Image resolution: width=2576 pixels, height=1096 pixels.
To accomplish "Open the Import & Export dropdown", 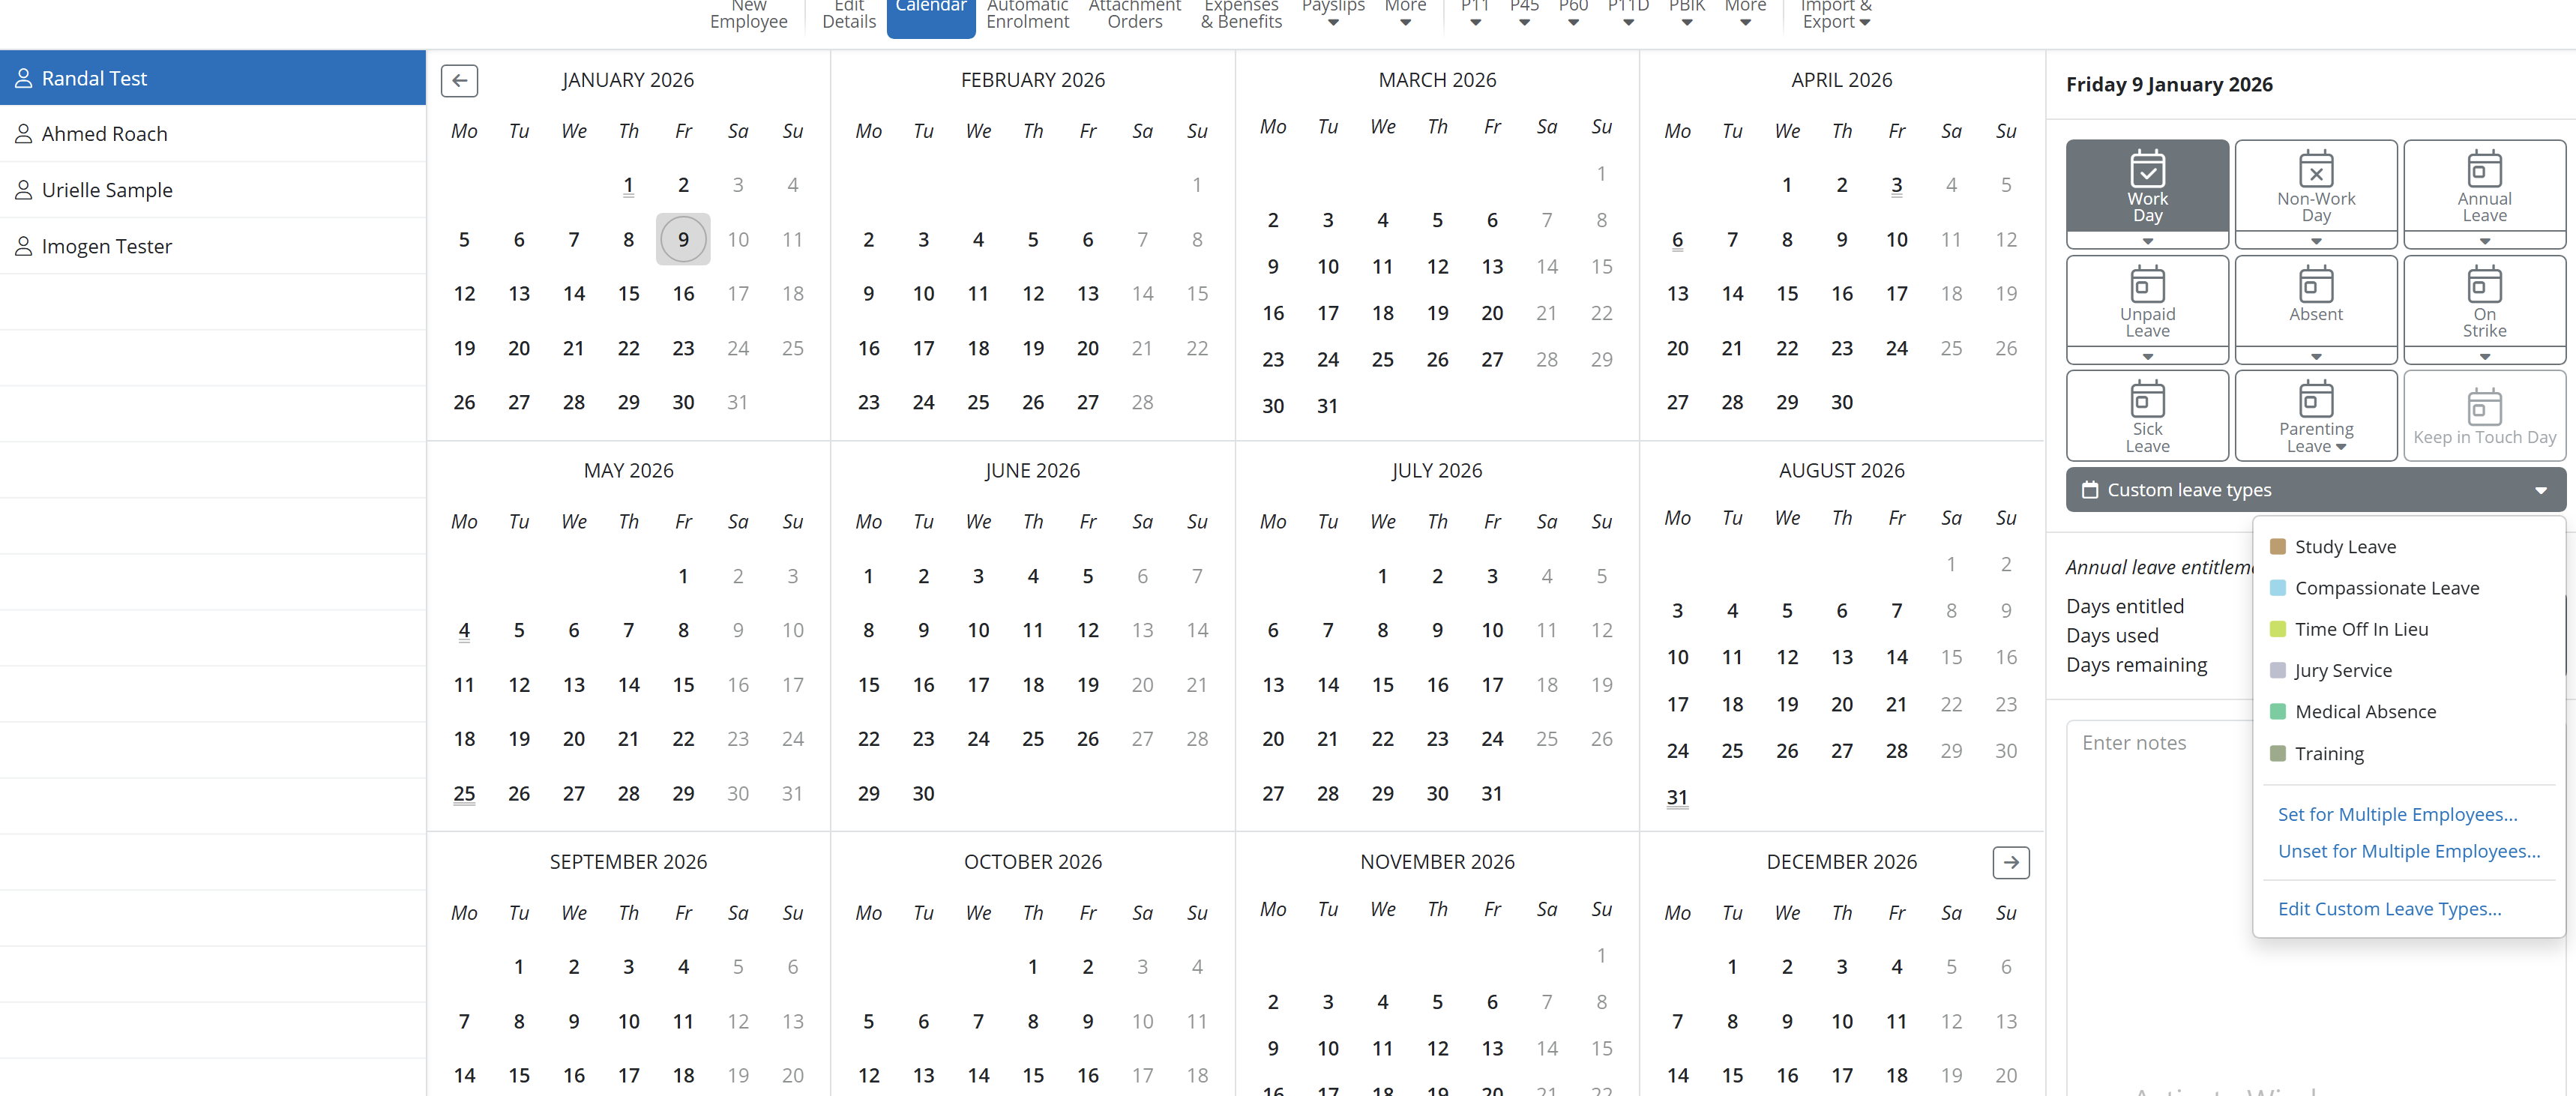I will click(x=1836, y=14).
